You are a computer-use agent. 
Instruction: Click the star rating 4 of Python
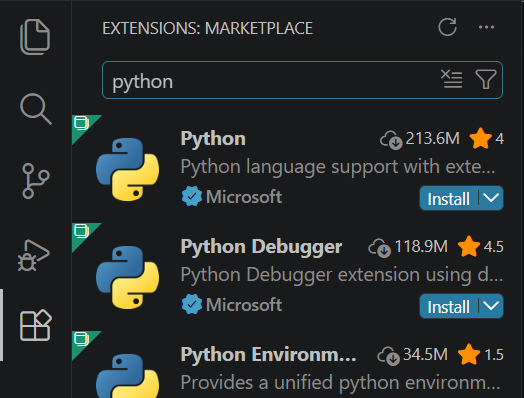(486, 138)
